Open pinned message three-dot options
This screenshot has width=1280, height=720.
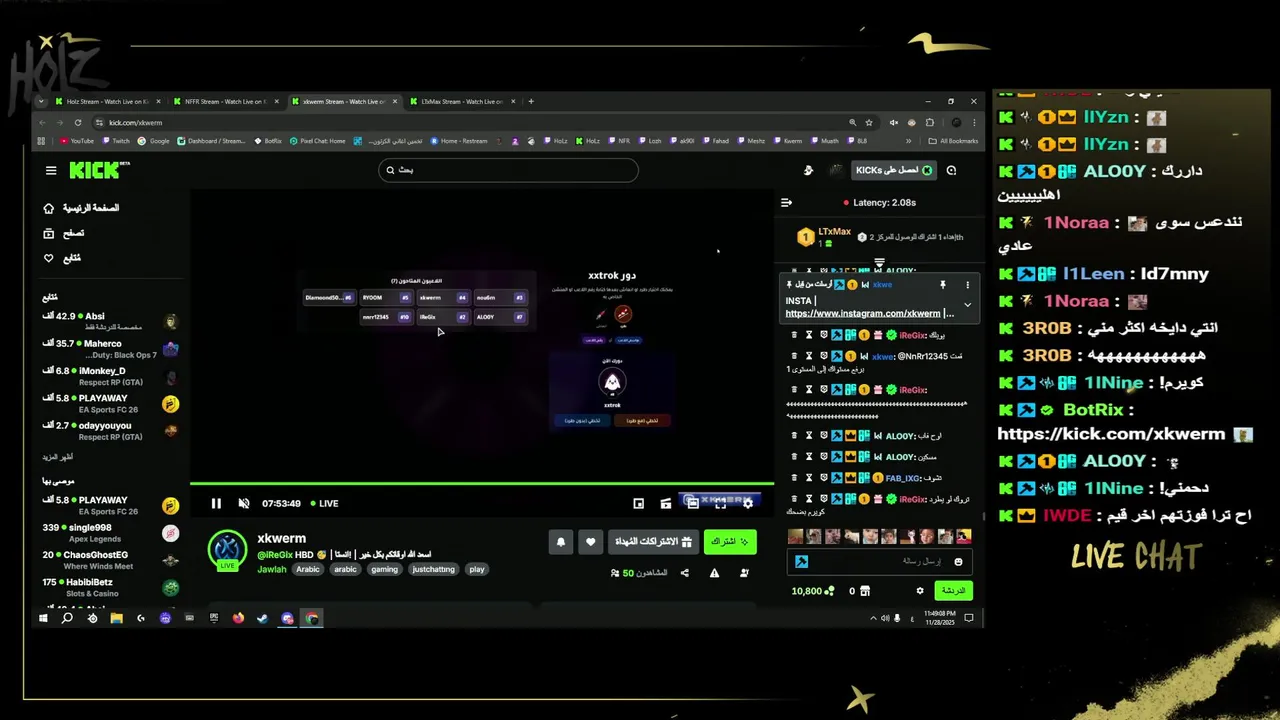coord(967,285)
